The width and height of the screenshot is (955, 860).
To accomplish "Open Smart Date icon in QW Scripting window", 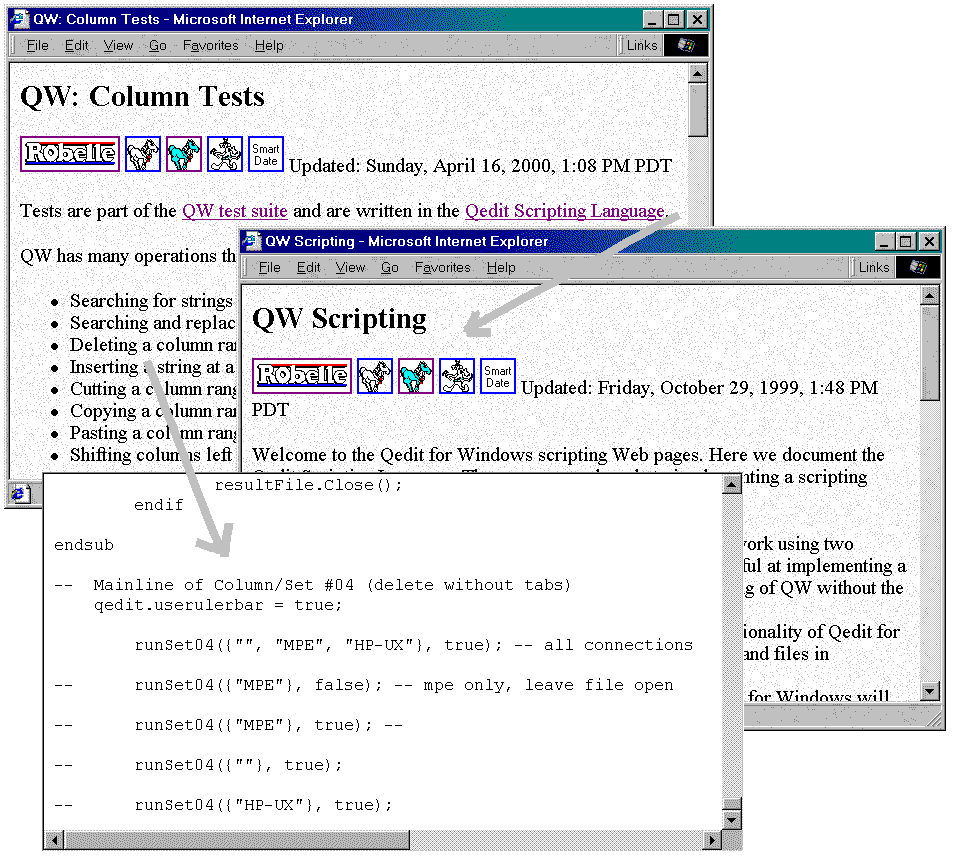I will [x=498, y=376].
